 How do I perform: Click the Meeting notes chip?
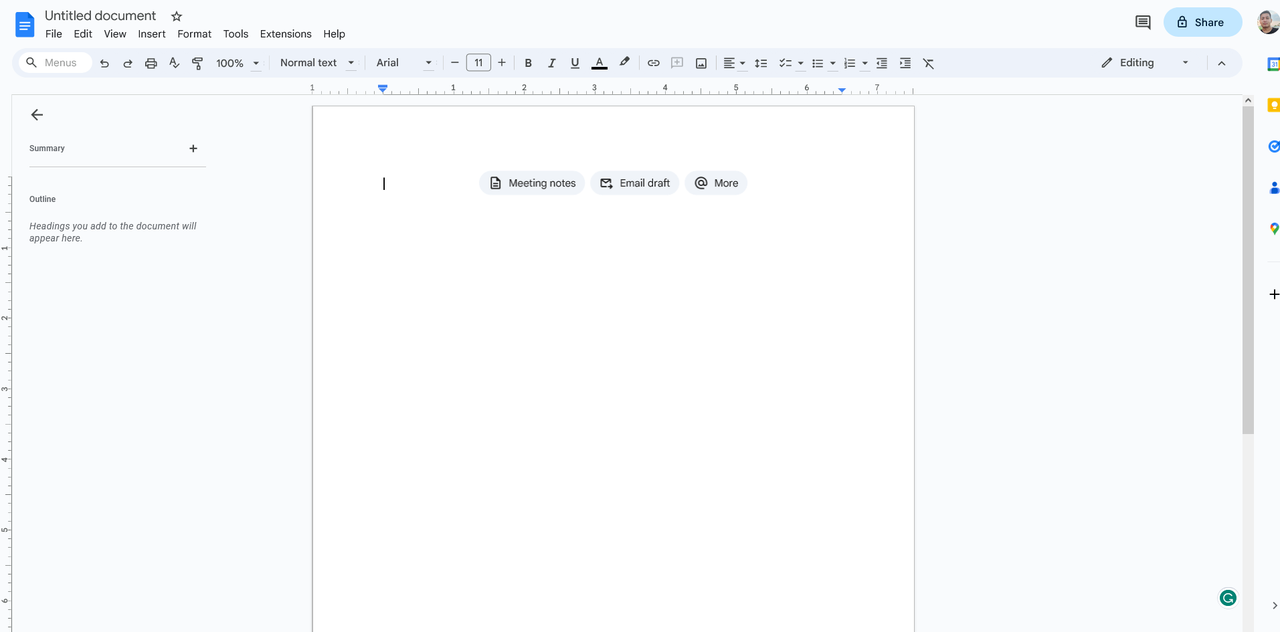533,183
